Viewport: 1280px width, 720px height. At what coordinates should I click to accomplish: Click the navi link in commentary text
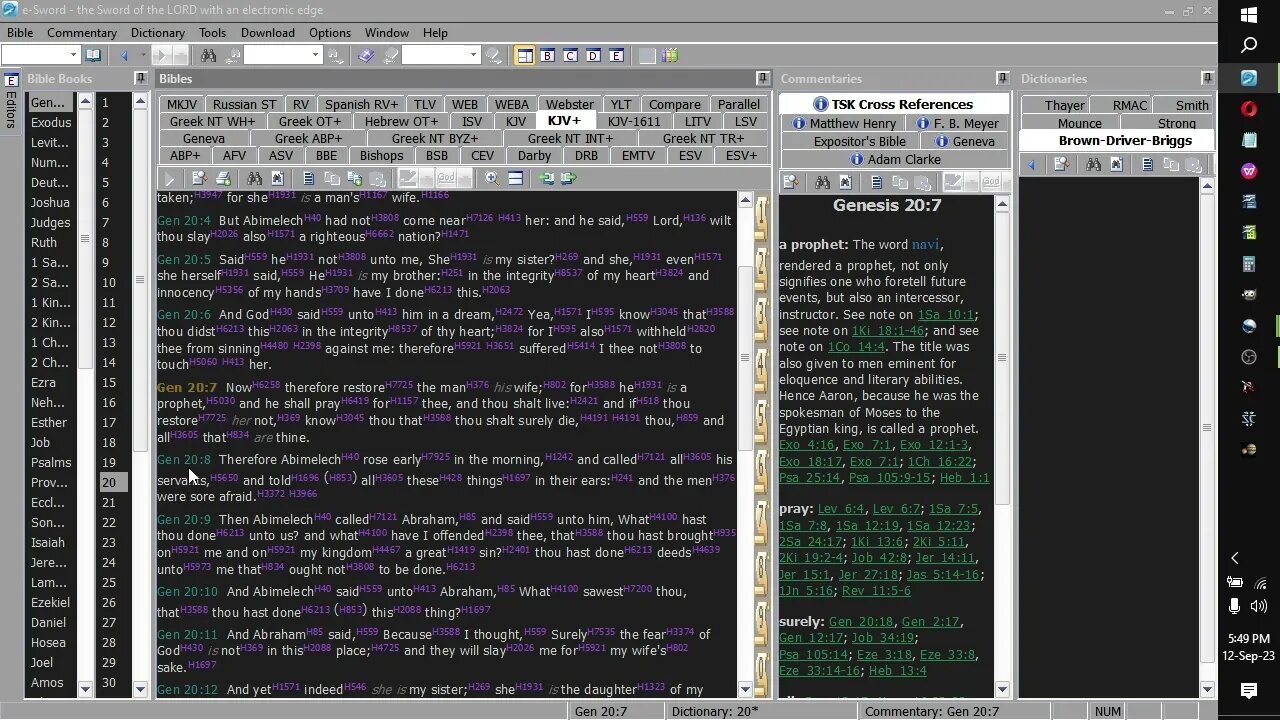point(925,244)
